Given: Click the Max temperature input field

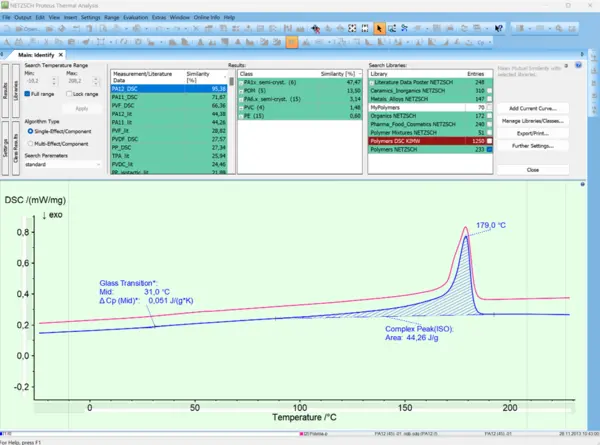Looking at the screenshot, I should pos(79,81).
